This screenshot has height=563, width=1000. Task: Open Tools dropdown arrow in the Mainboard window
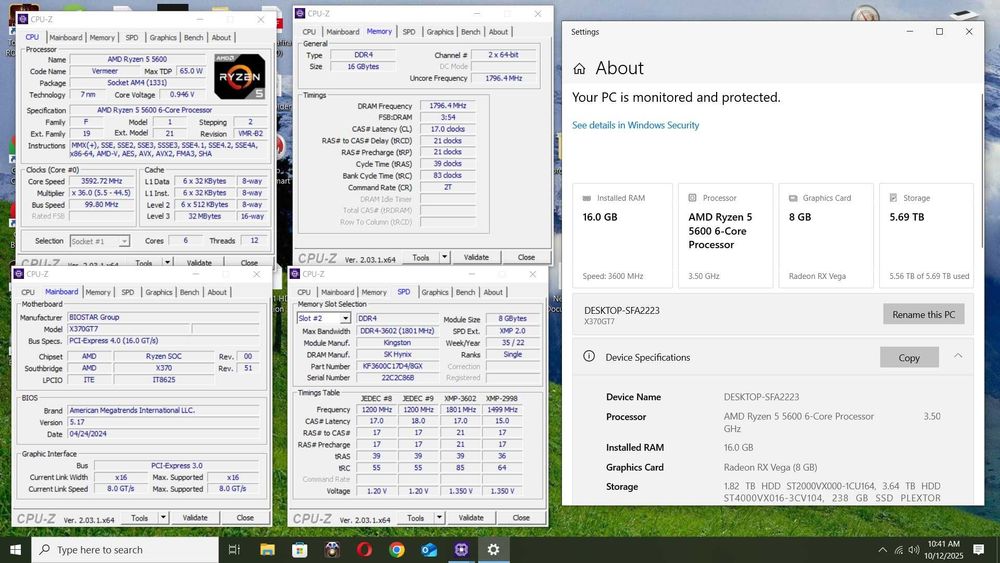[x=163, y=518]
